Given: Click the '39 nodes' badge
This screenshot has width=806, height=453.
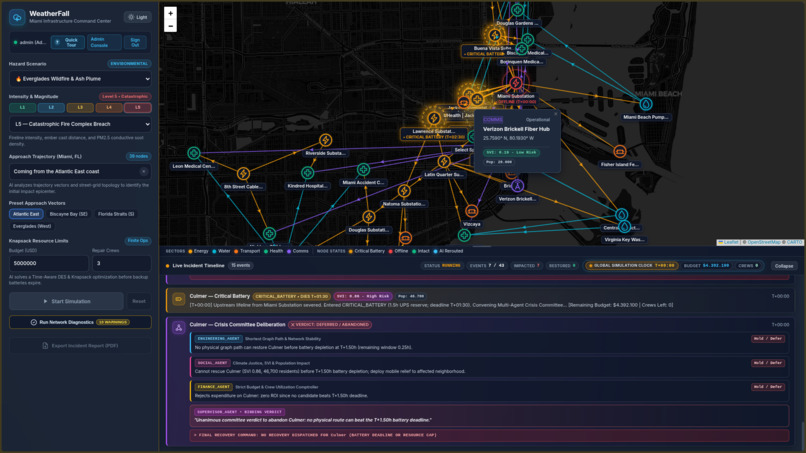Looking at the screenshot, I should (138, 156).
